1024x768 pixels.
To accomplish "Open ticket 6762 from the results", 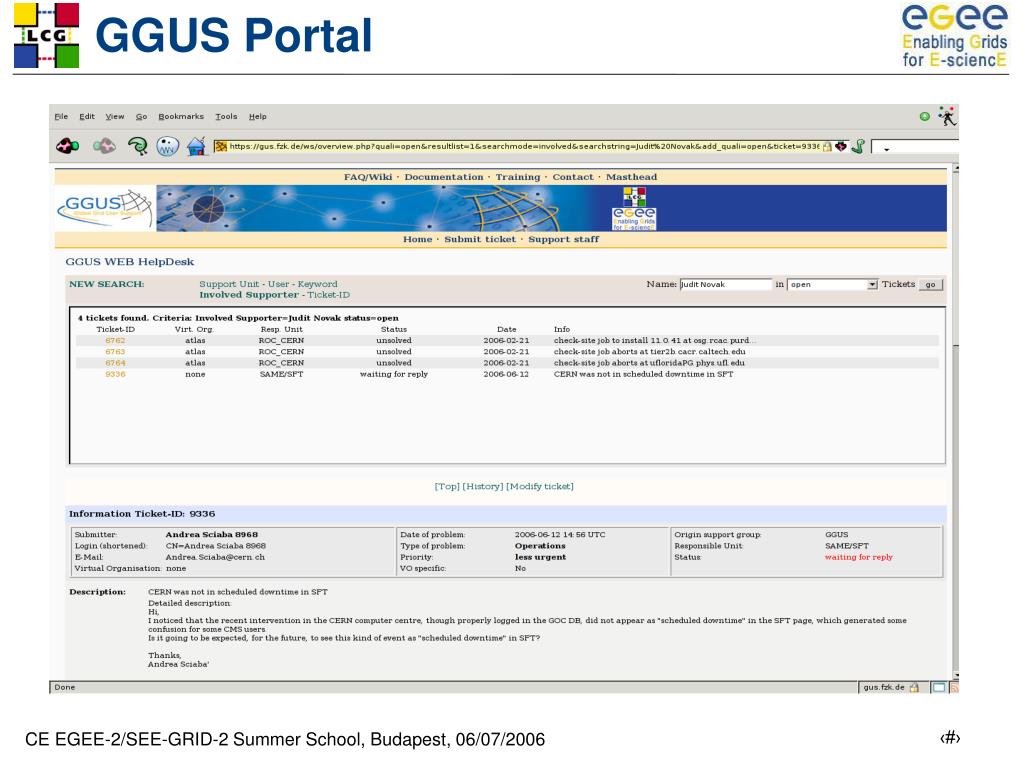I will pyautogui.click(x=115, y=340).
